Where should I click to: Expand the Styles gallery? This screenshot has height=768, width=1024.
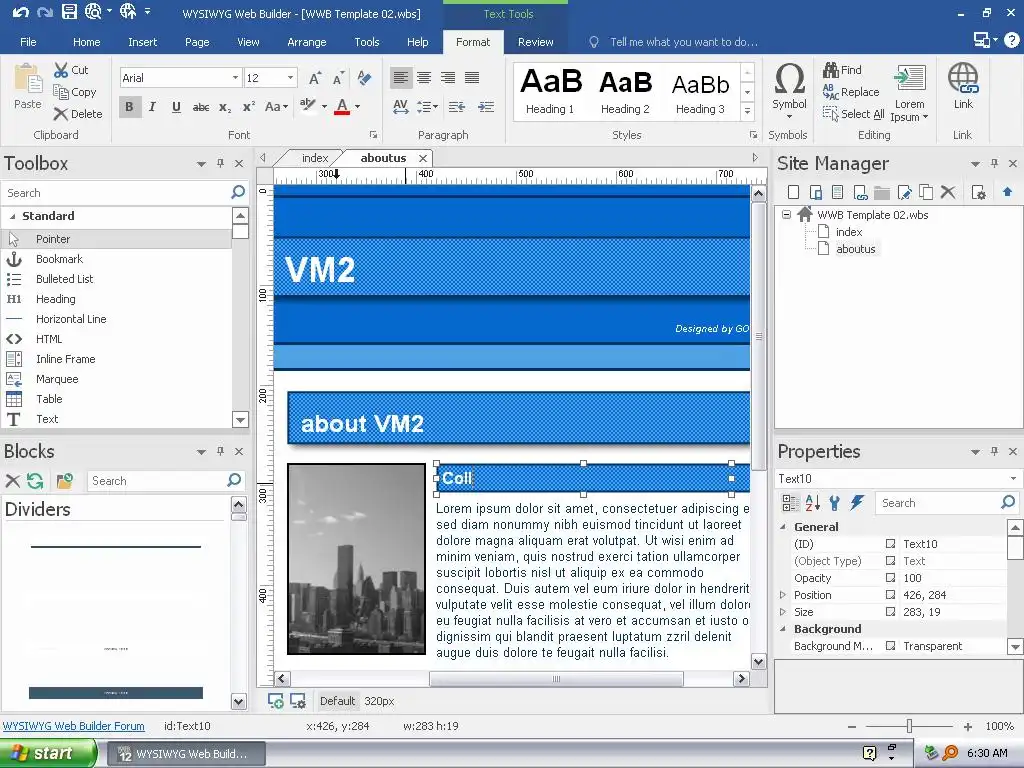tap(748, 112)
